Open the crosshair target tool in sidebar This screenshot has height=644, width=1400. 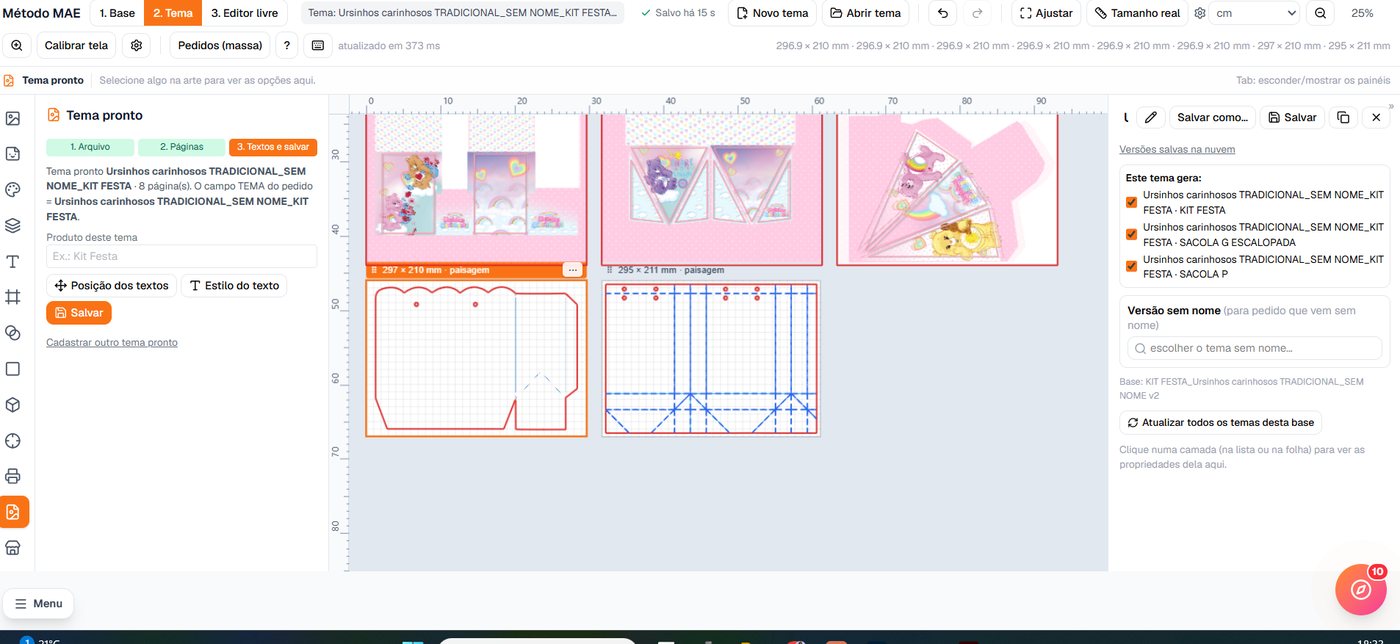click(x=13, y=440)
